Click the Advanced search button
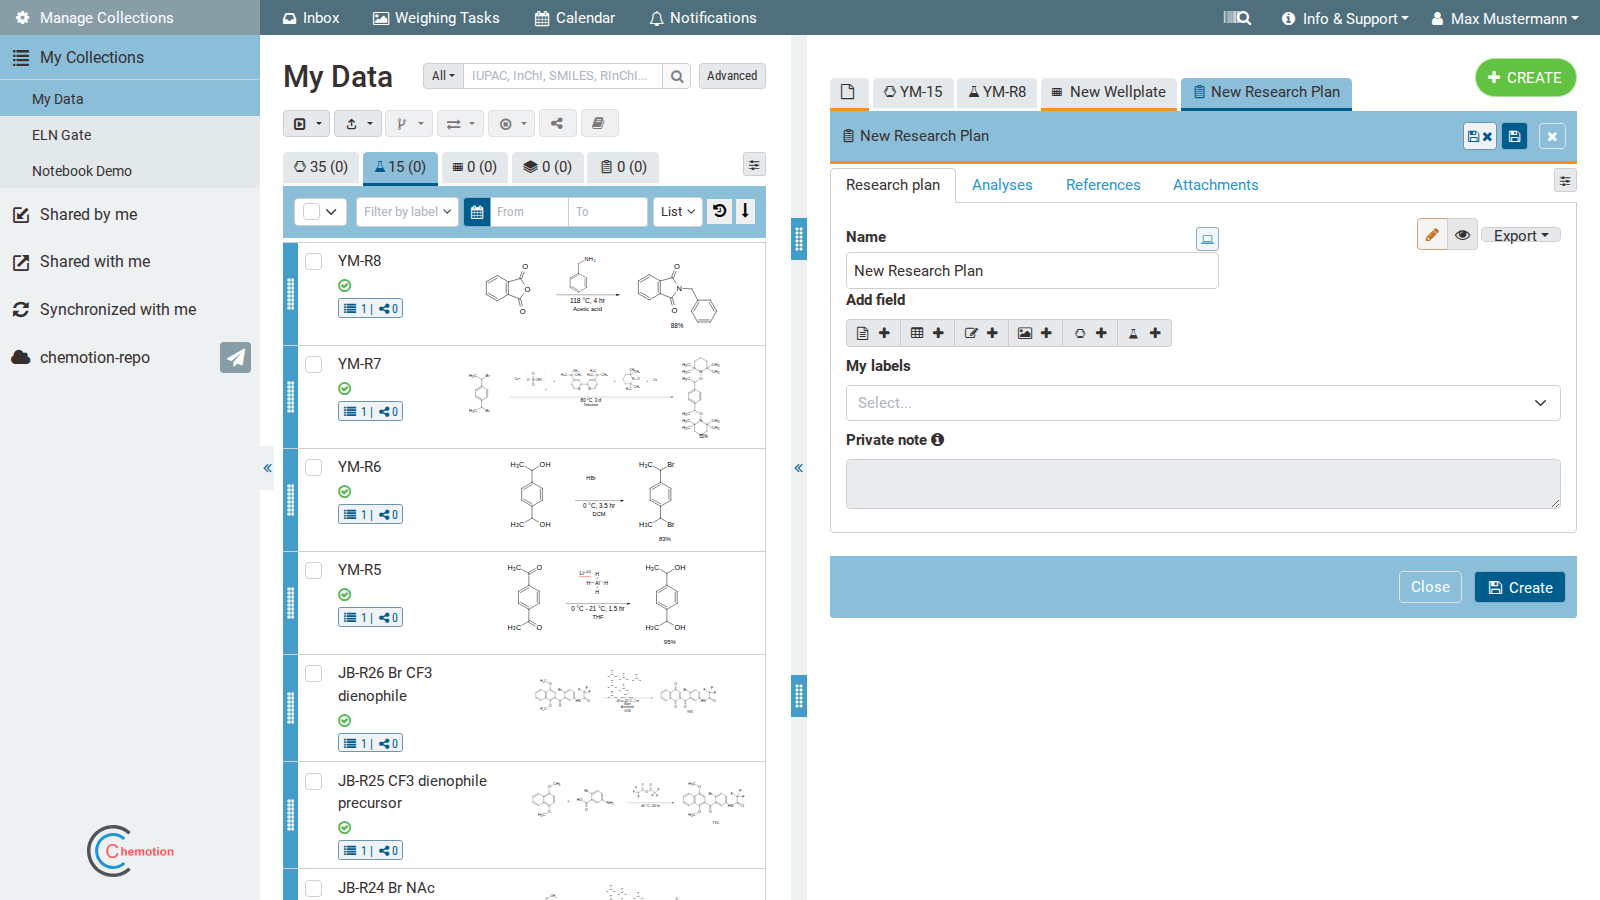The image size is (1600, 900). pos(732,76)
